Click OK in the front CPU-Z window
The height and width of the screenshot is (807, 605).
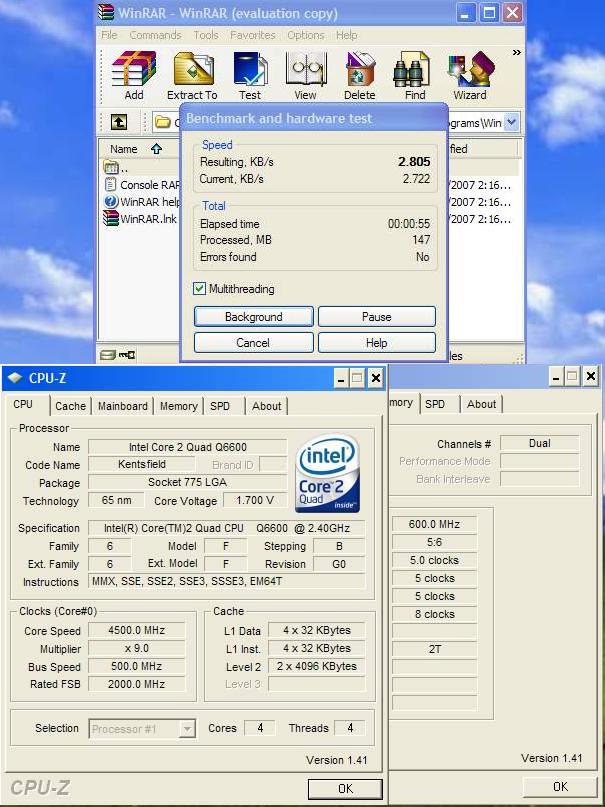345,788
